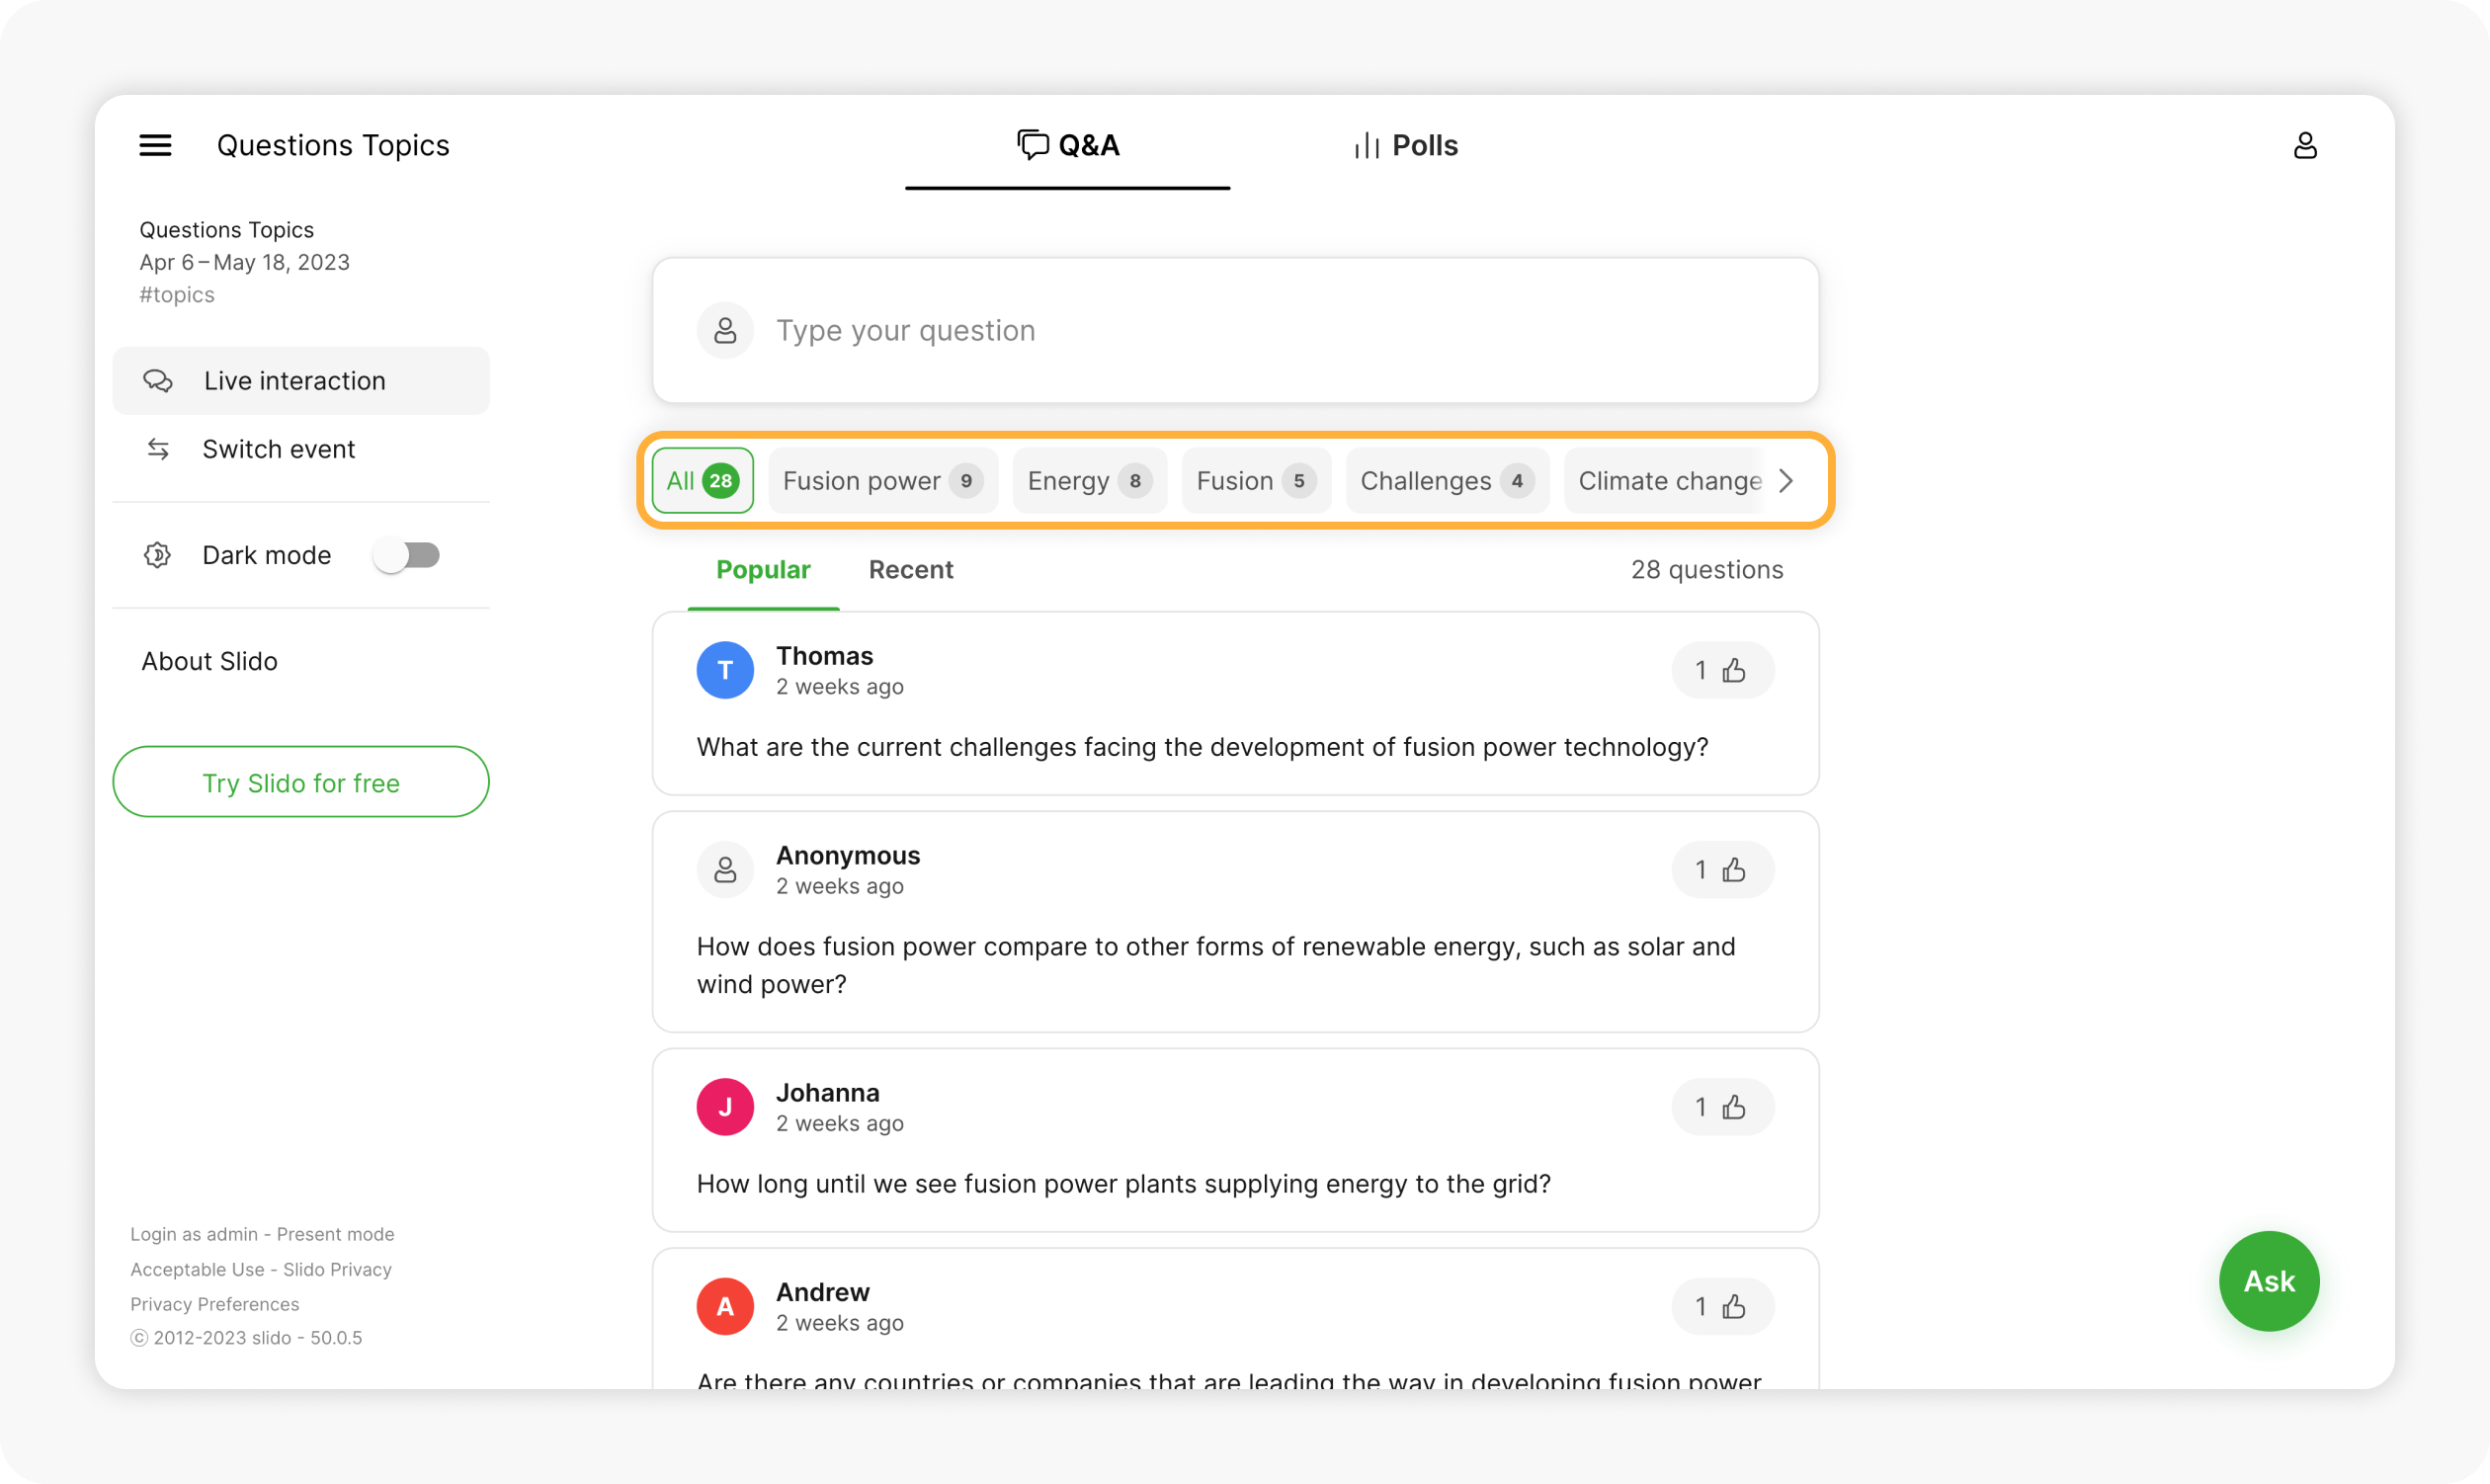This screenshot has width=2490, height=1484.
Task: Upvote Andrew's question
Action: coord(1722,1306)
